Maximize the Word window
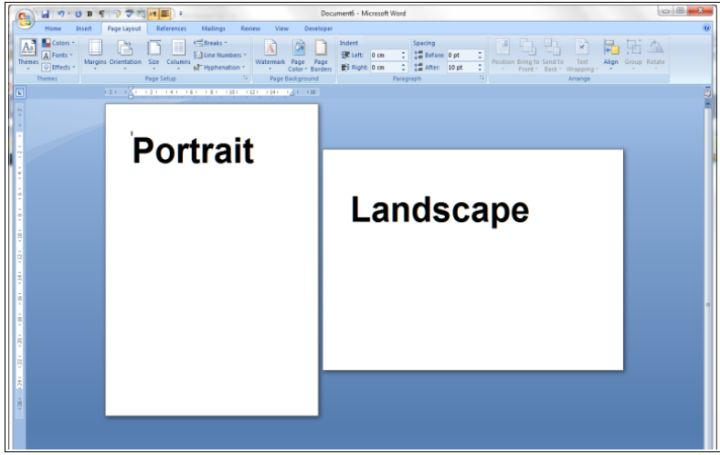Viewport: 720px width, 455px height. (x=681, y=11)
